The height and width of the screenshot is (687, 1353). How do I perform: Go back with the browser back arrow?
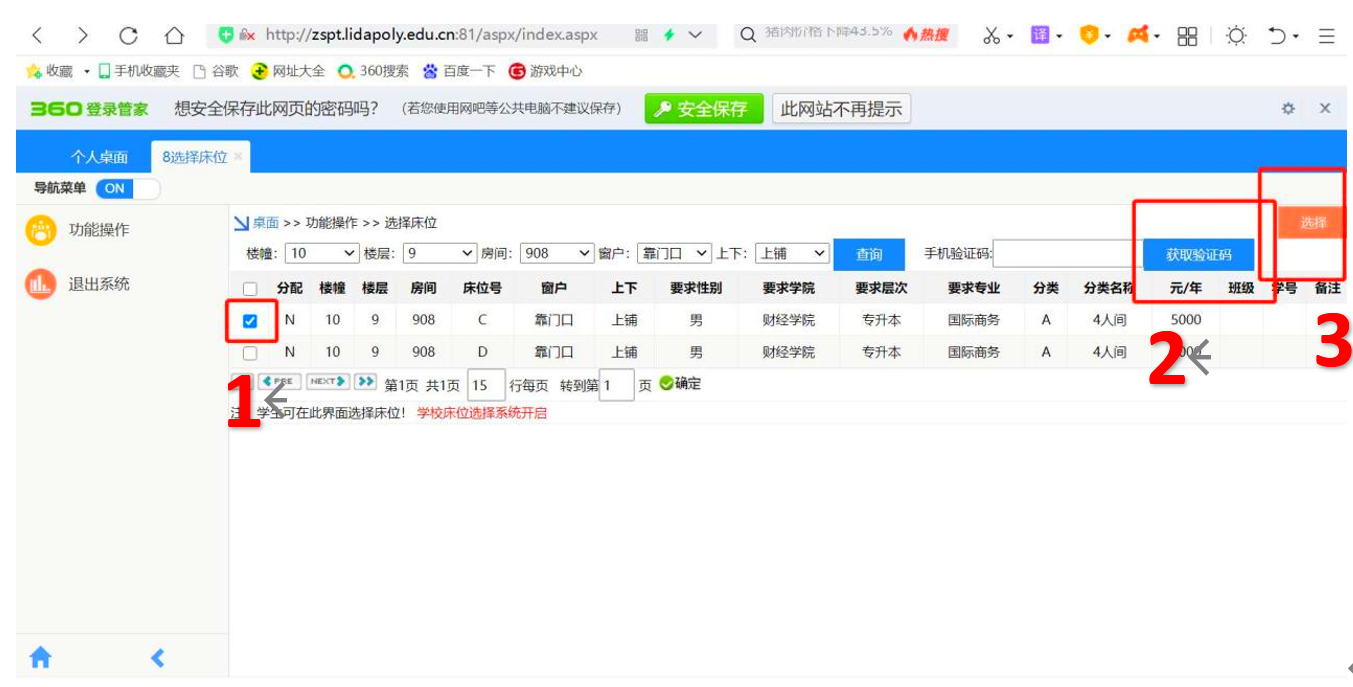(x=37, y=36)
